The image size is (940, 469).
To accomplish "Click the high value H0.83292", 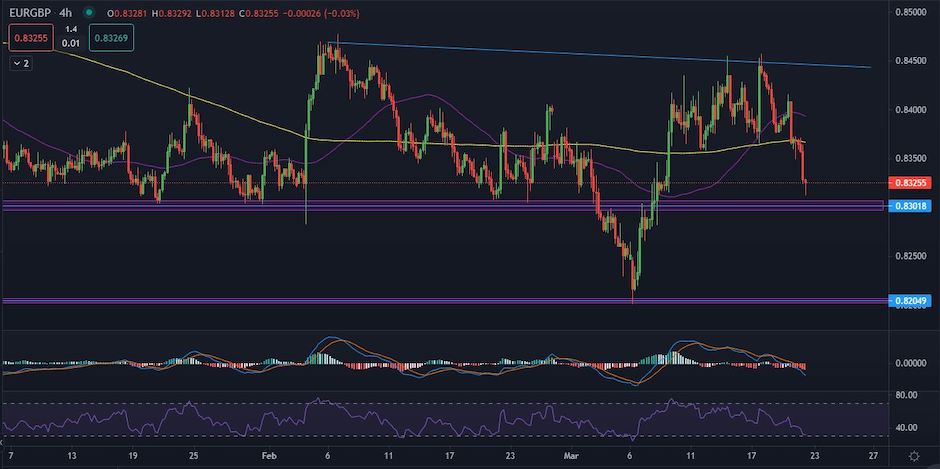I will (x=172, y=12).
